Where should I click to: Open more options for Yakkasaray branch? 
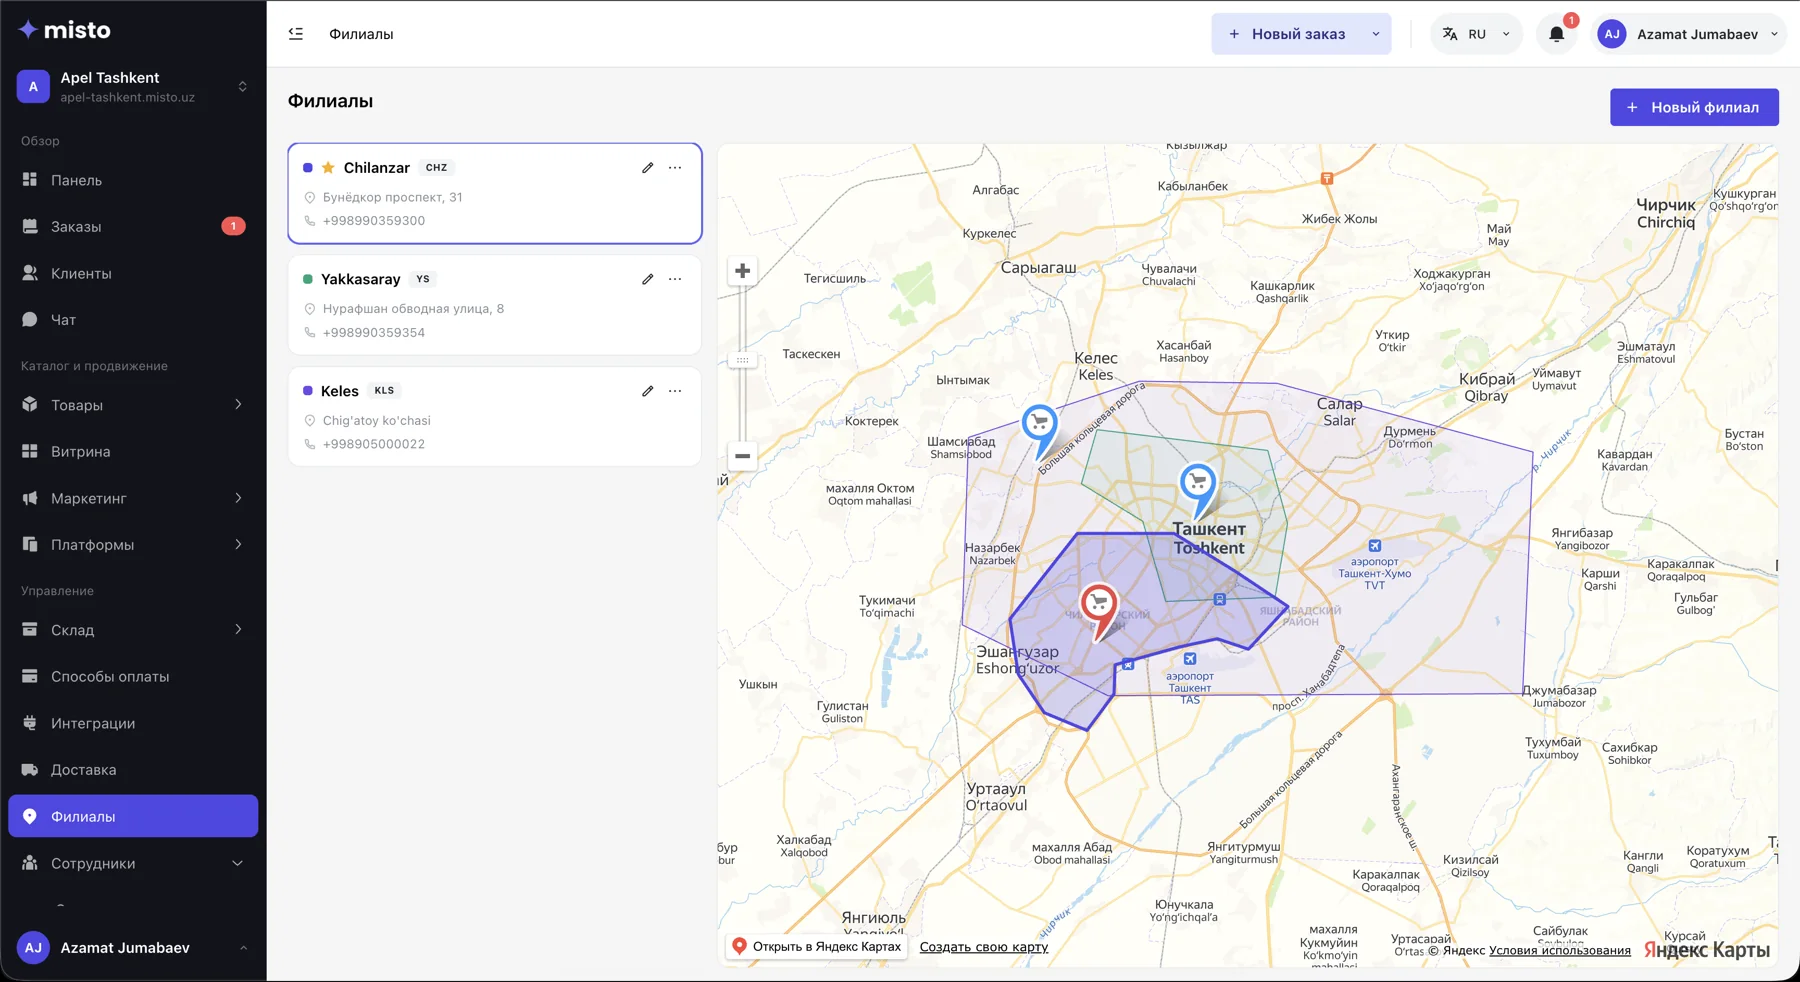tap(675, 279)
